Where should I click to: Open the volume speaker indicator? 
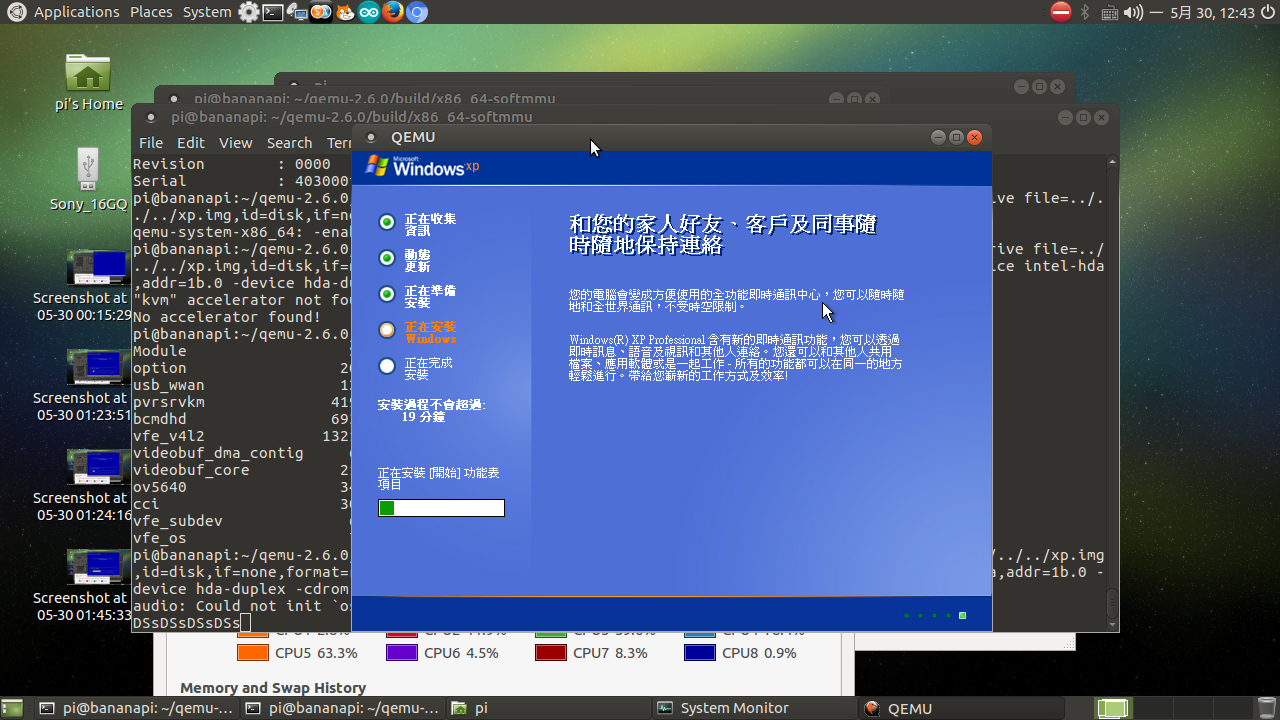point(1133,12)
